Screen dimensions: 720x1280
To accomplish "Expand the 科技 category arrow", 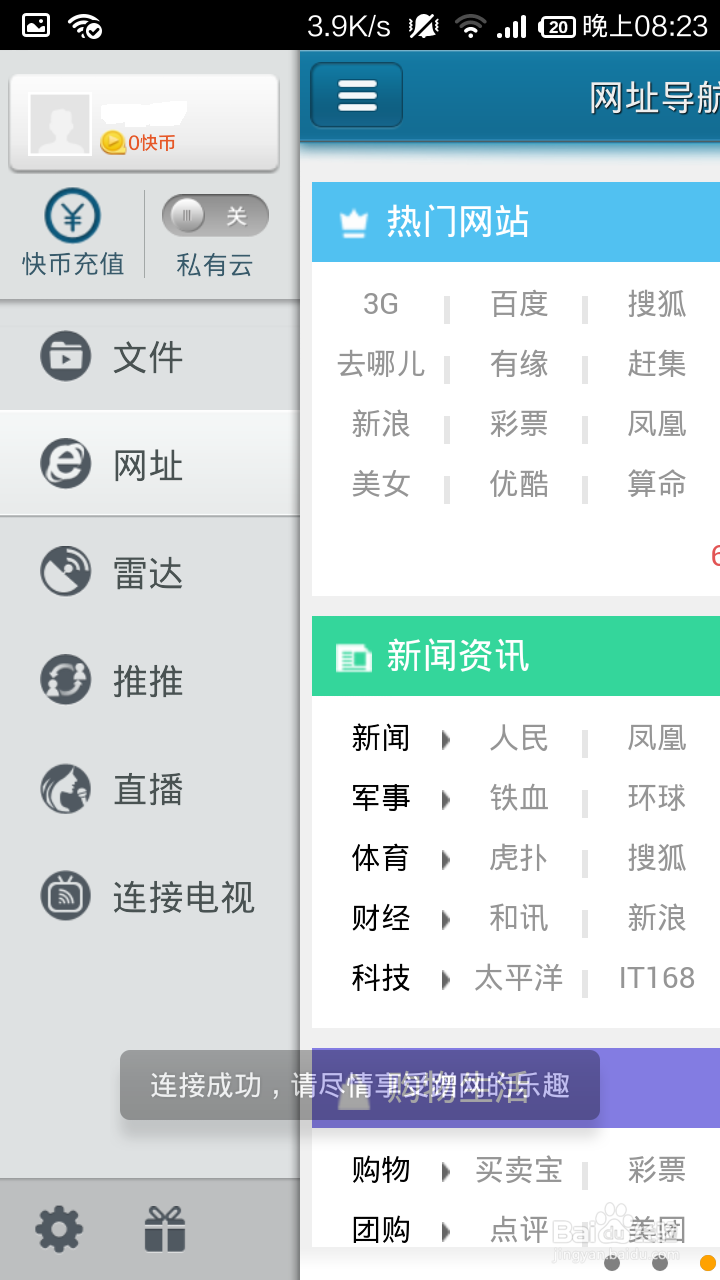I will coord(446,979).
